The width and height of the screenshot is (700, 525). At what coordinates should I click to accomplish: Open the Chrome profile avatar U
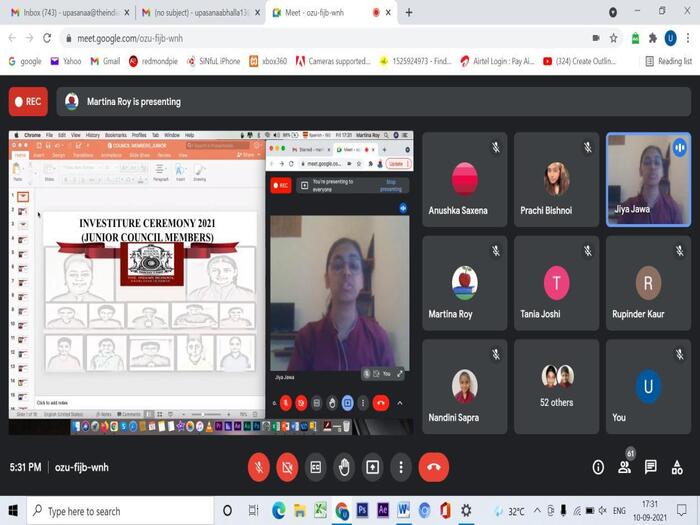[670, 38]
